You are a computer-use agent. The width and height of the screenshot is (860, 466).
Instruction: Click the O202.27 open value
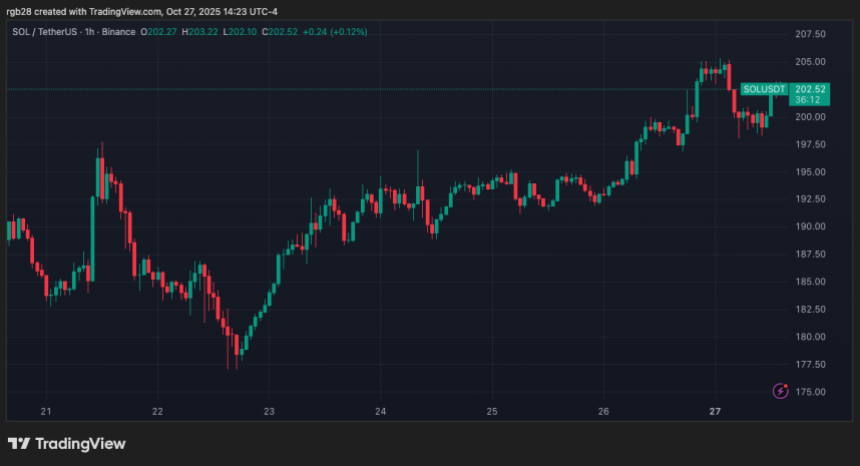(159, 33)
